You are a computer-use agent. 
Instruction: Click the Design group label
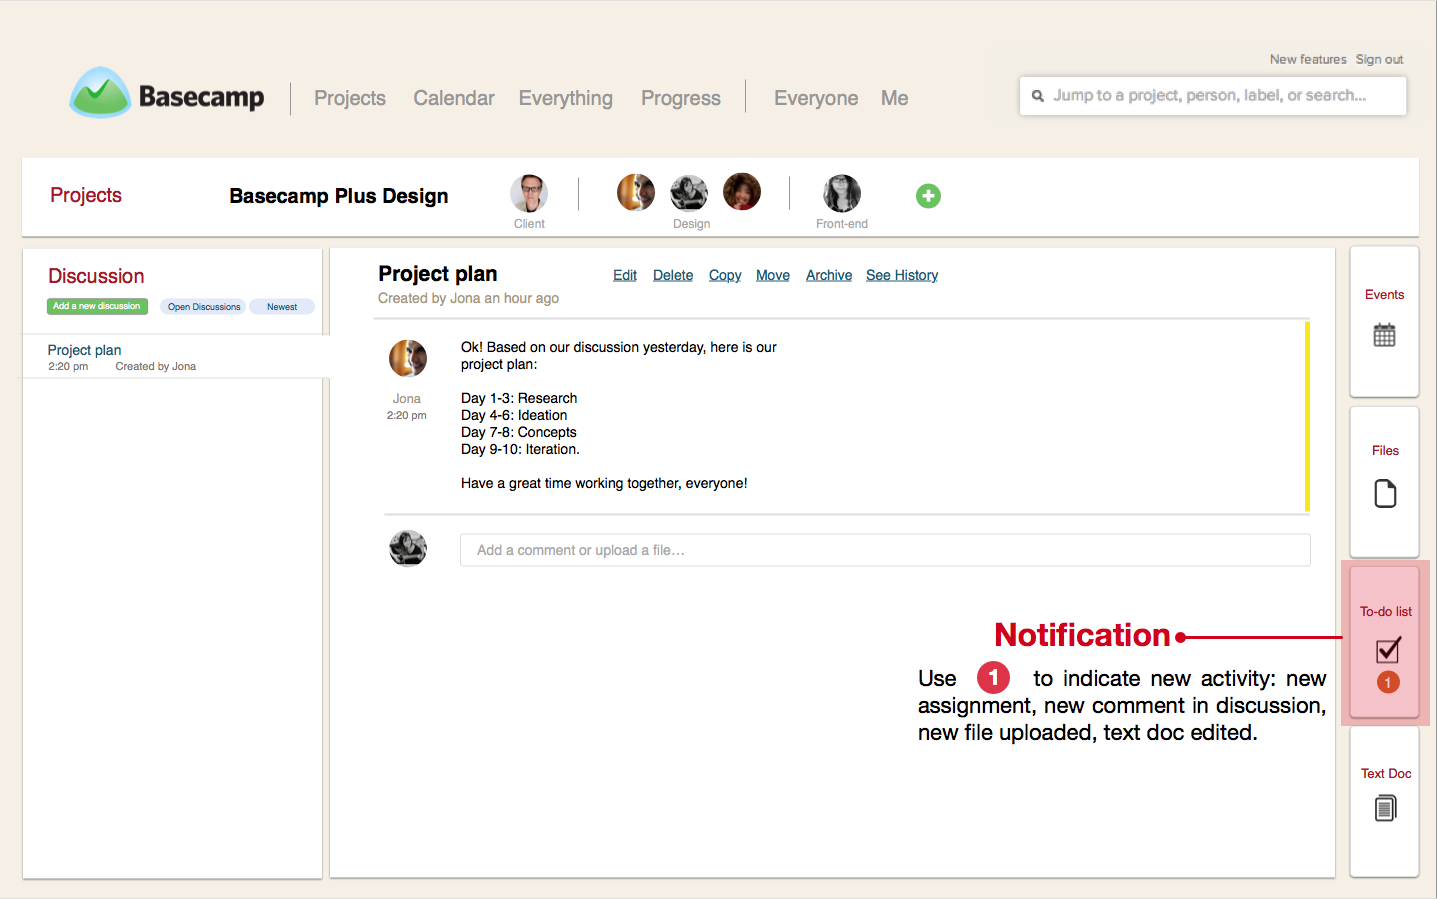691,224
